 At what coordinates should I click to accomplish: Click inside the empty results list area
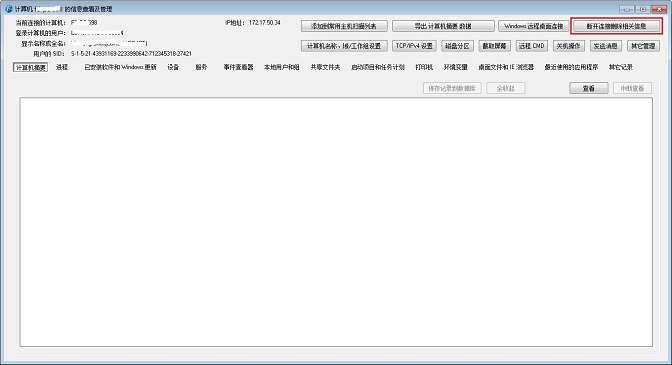point(336,222)
